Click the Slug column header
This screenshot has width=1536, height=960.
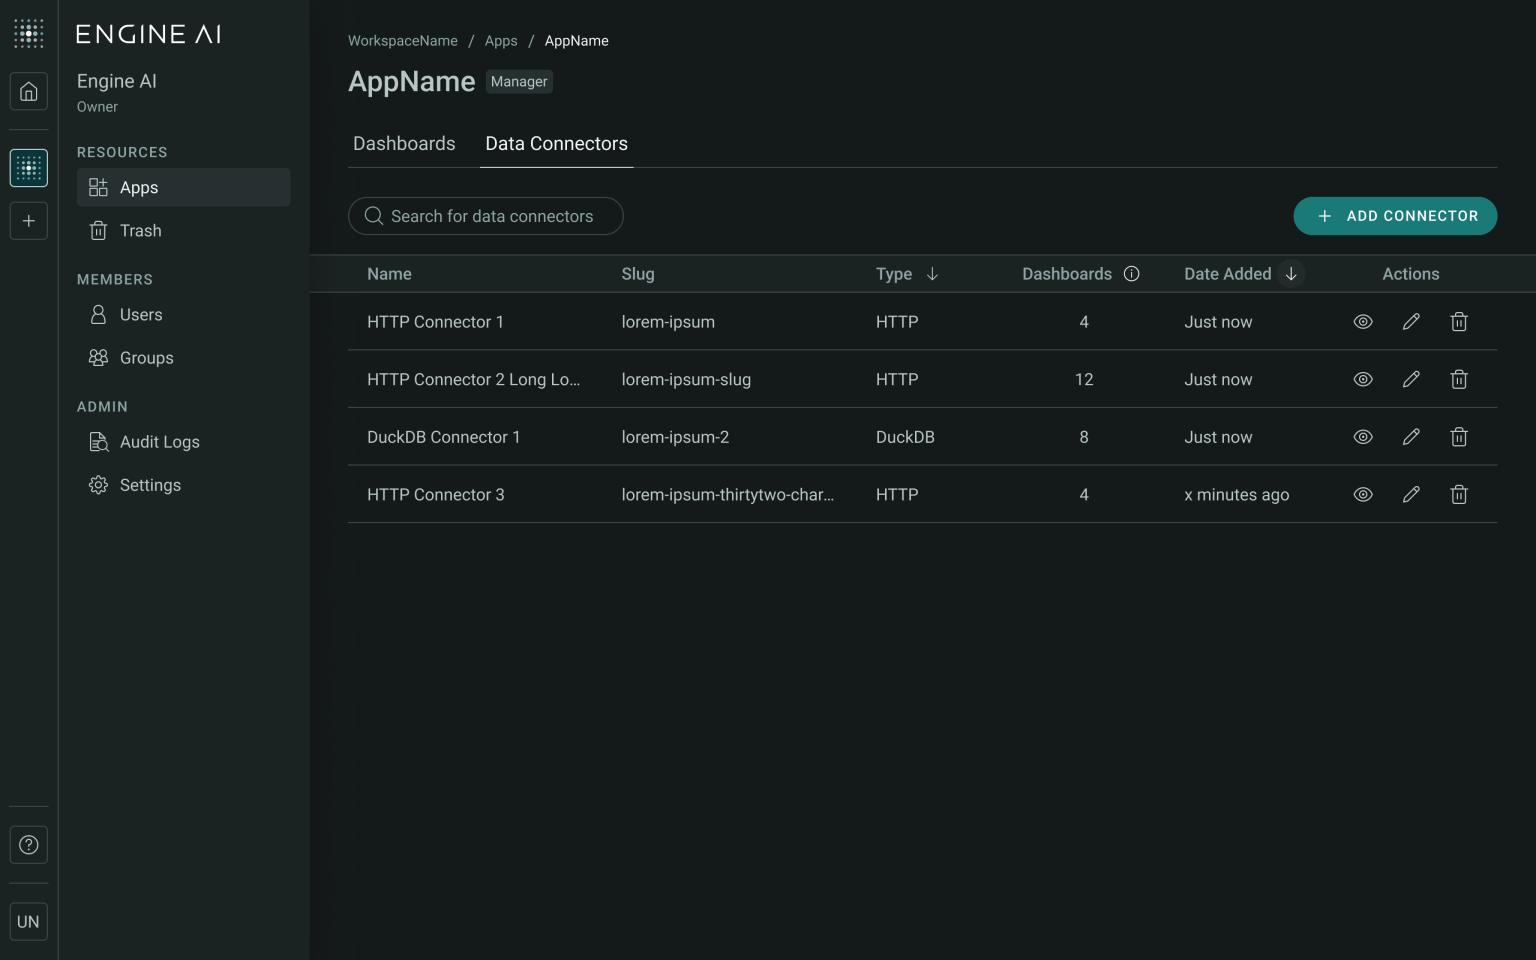tap(638, 274)
